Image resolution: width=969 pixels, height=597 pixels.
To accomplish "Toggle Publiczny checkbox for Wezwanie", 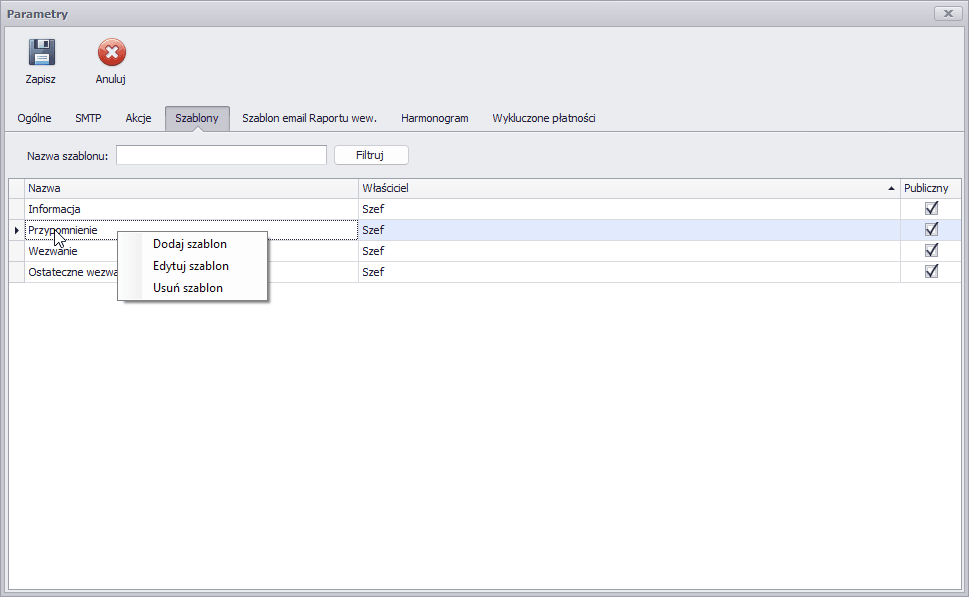I will (931, 251).
